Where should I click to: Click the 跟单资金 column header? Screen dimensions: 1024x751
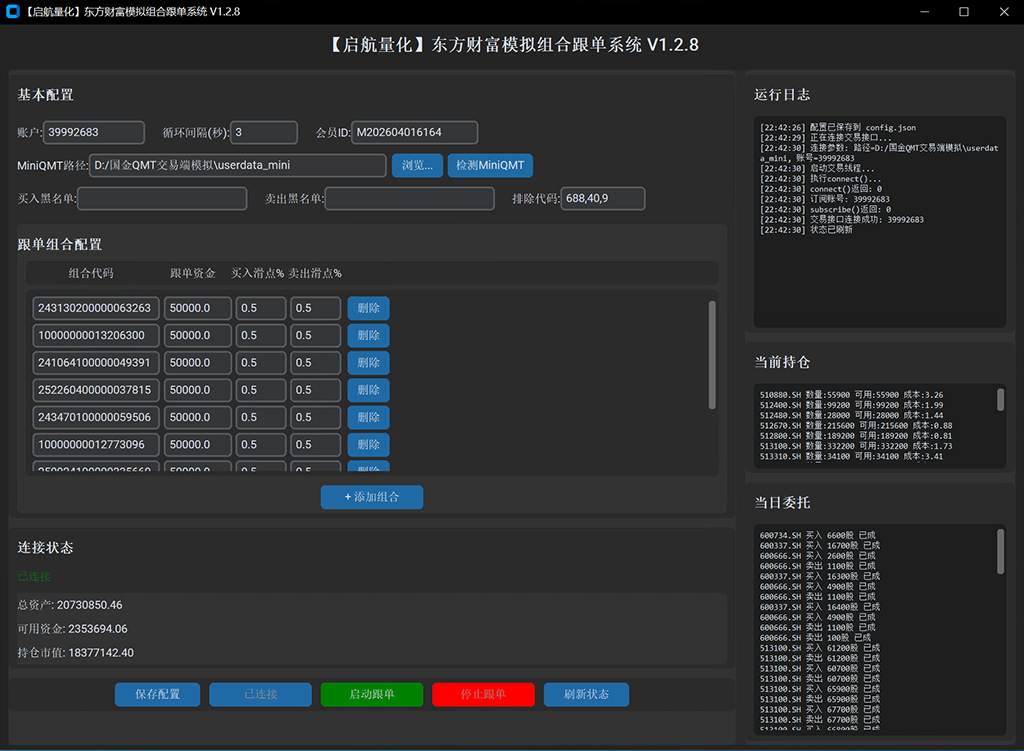pos(193,274)
